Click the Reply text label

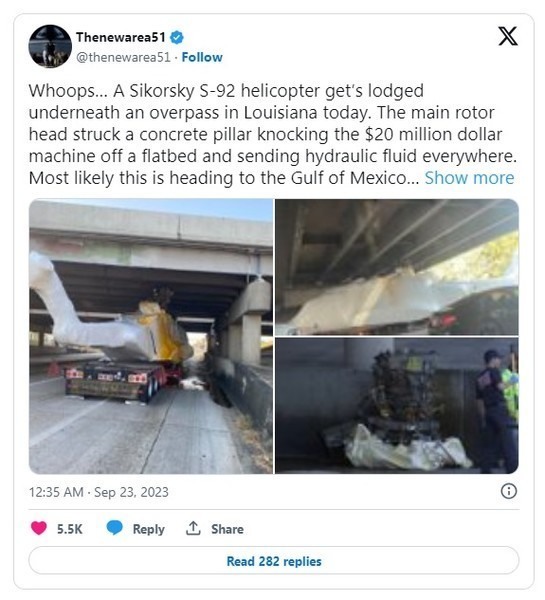click(x=148, y=529)
